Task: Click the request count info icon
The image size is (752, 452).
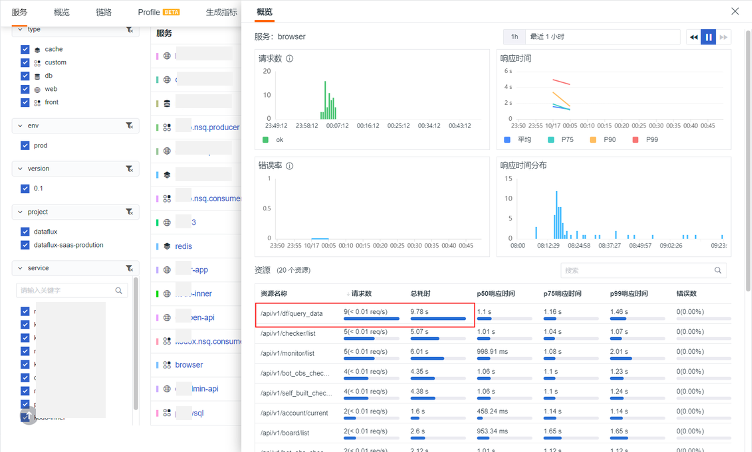Action: (290, 59)
